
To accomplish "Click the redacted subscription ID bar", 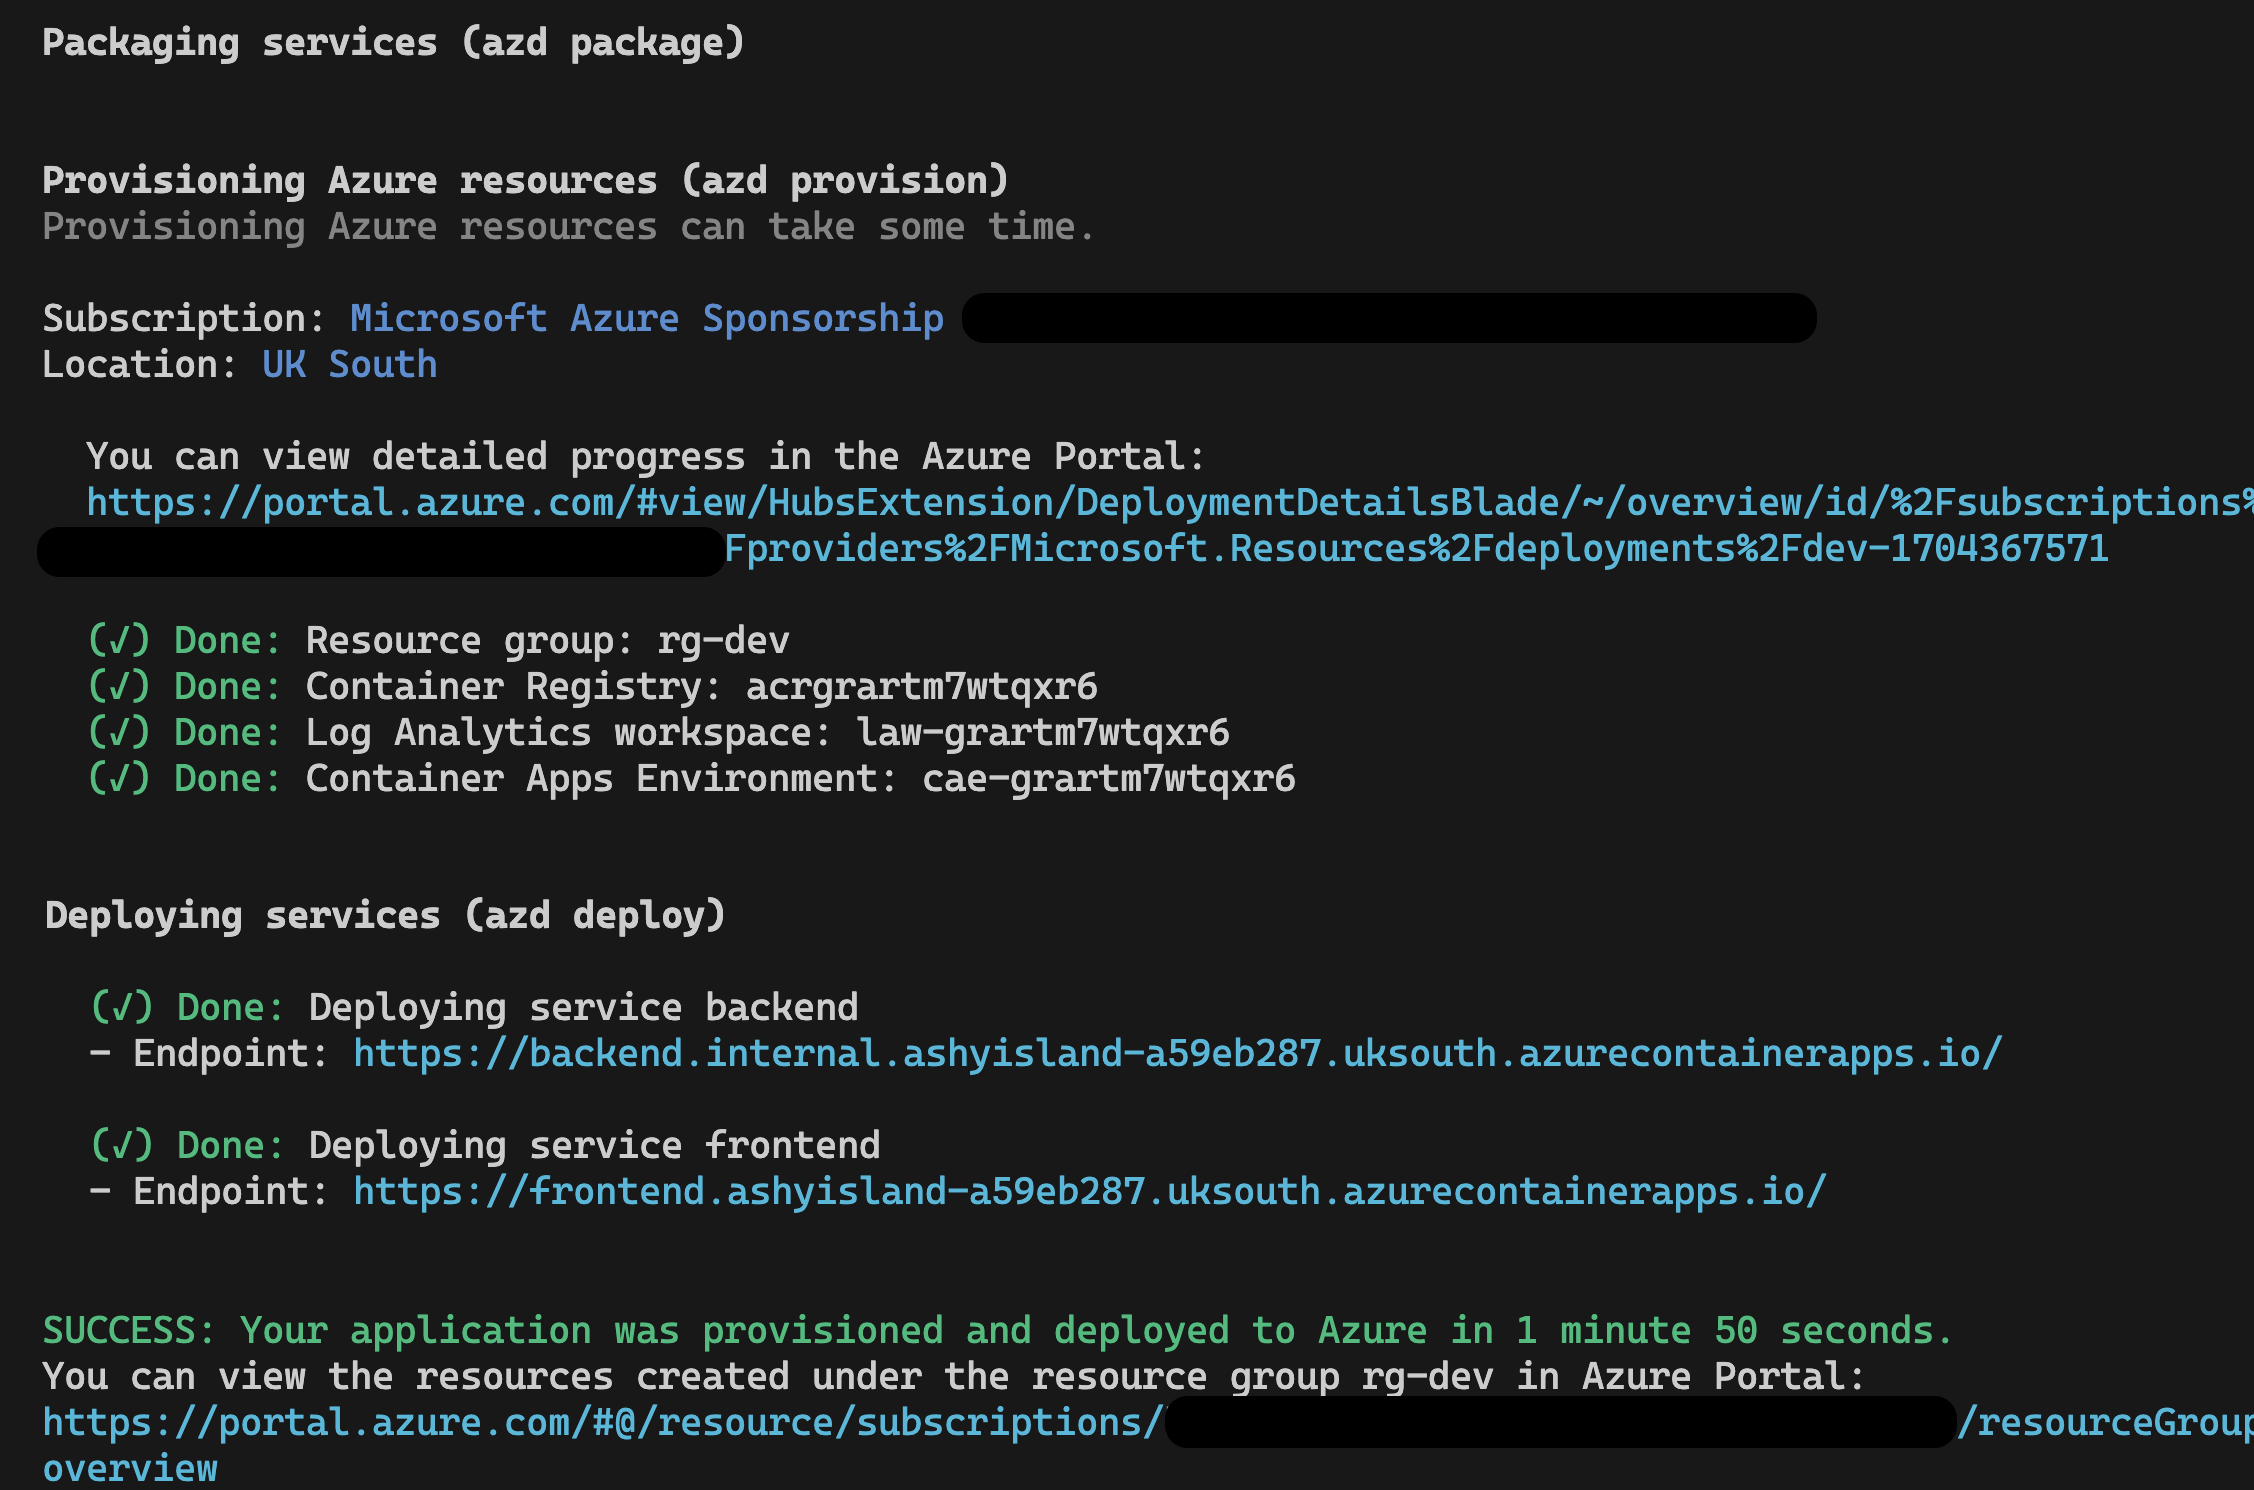I will click(x=1389, y=318).
